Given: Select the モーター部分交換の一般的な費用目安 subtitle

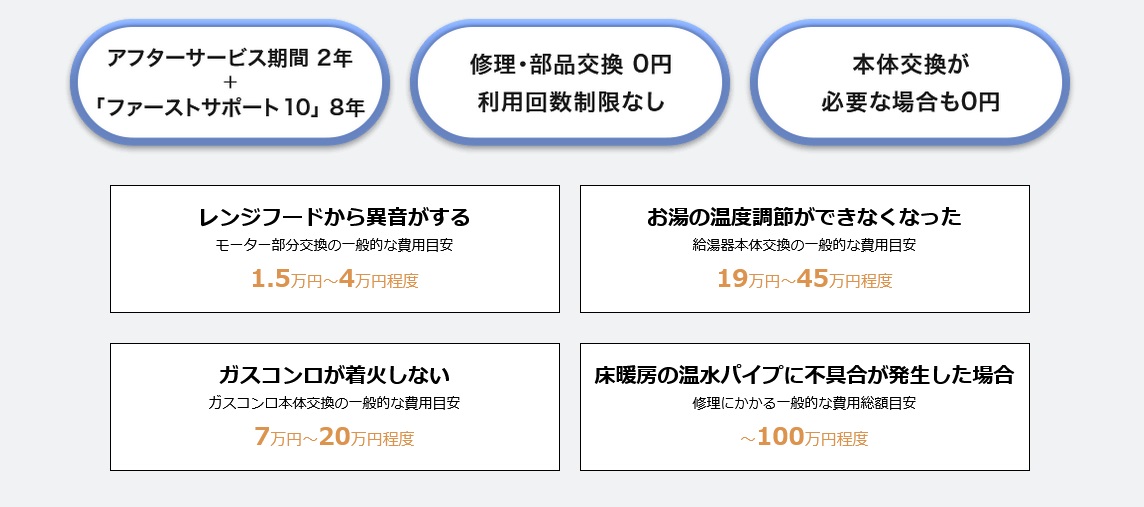Looking at the screenshot, I should [x=334, y=245].
